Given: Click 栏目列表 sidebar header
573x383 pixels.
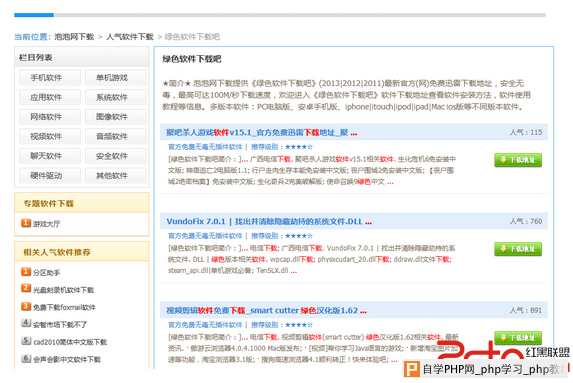Looking at the screenshot, I should (82, 57).
